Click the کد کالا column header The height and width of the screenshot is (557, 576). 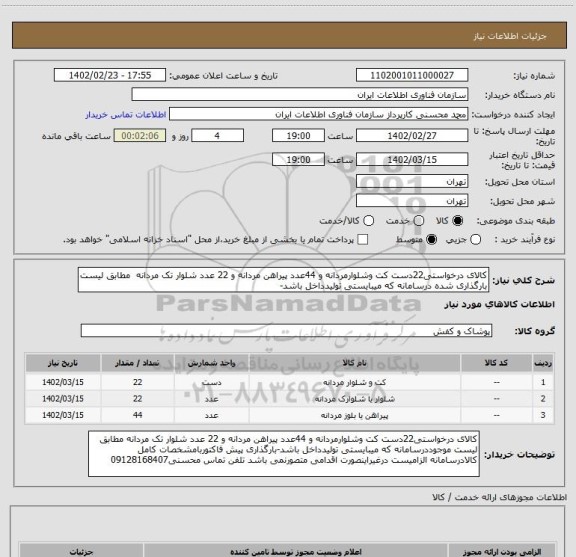[496, 363]
